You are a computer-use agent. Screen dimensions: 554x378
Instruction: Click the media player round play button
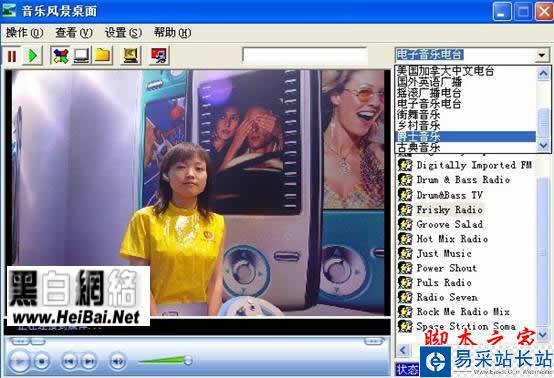pyautogui.click(x=19, y=361)
